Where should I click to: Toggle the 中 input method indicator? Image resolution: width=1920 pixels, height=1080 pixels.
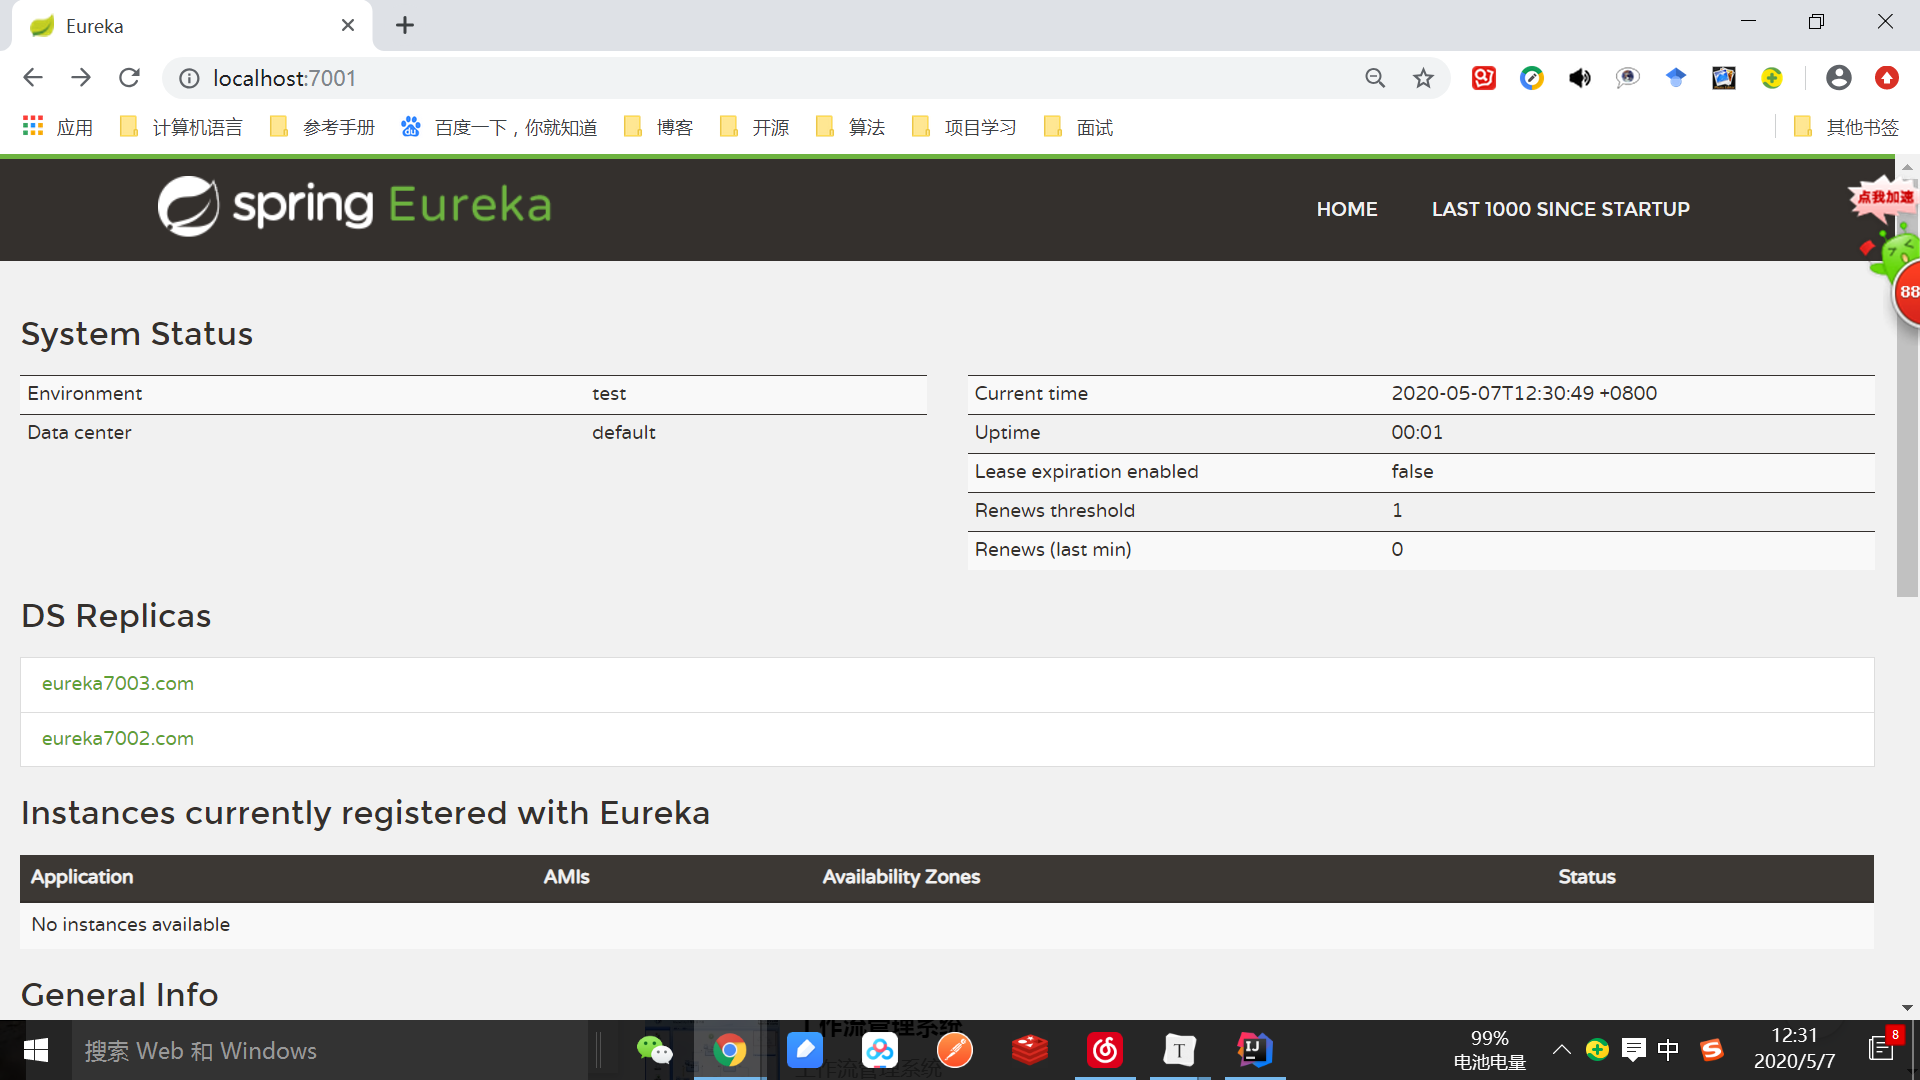coord(1668,1050)
